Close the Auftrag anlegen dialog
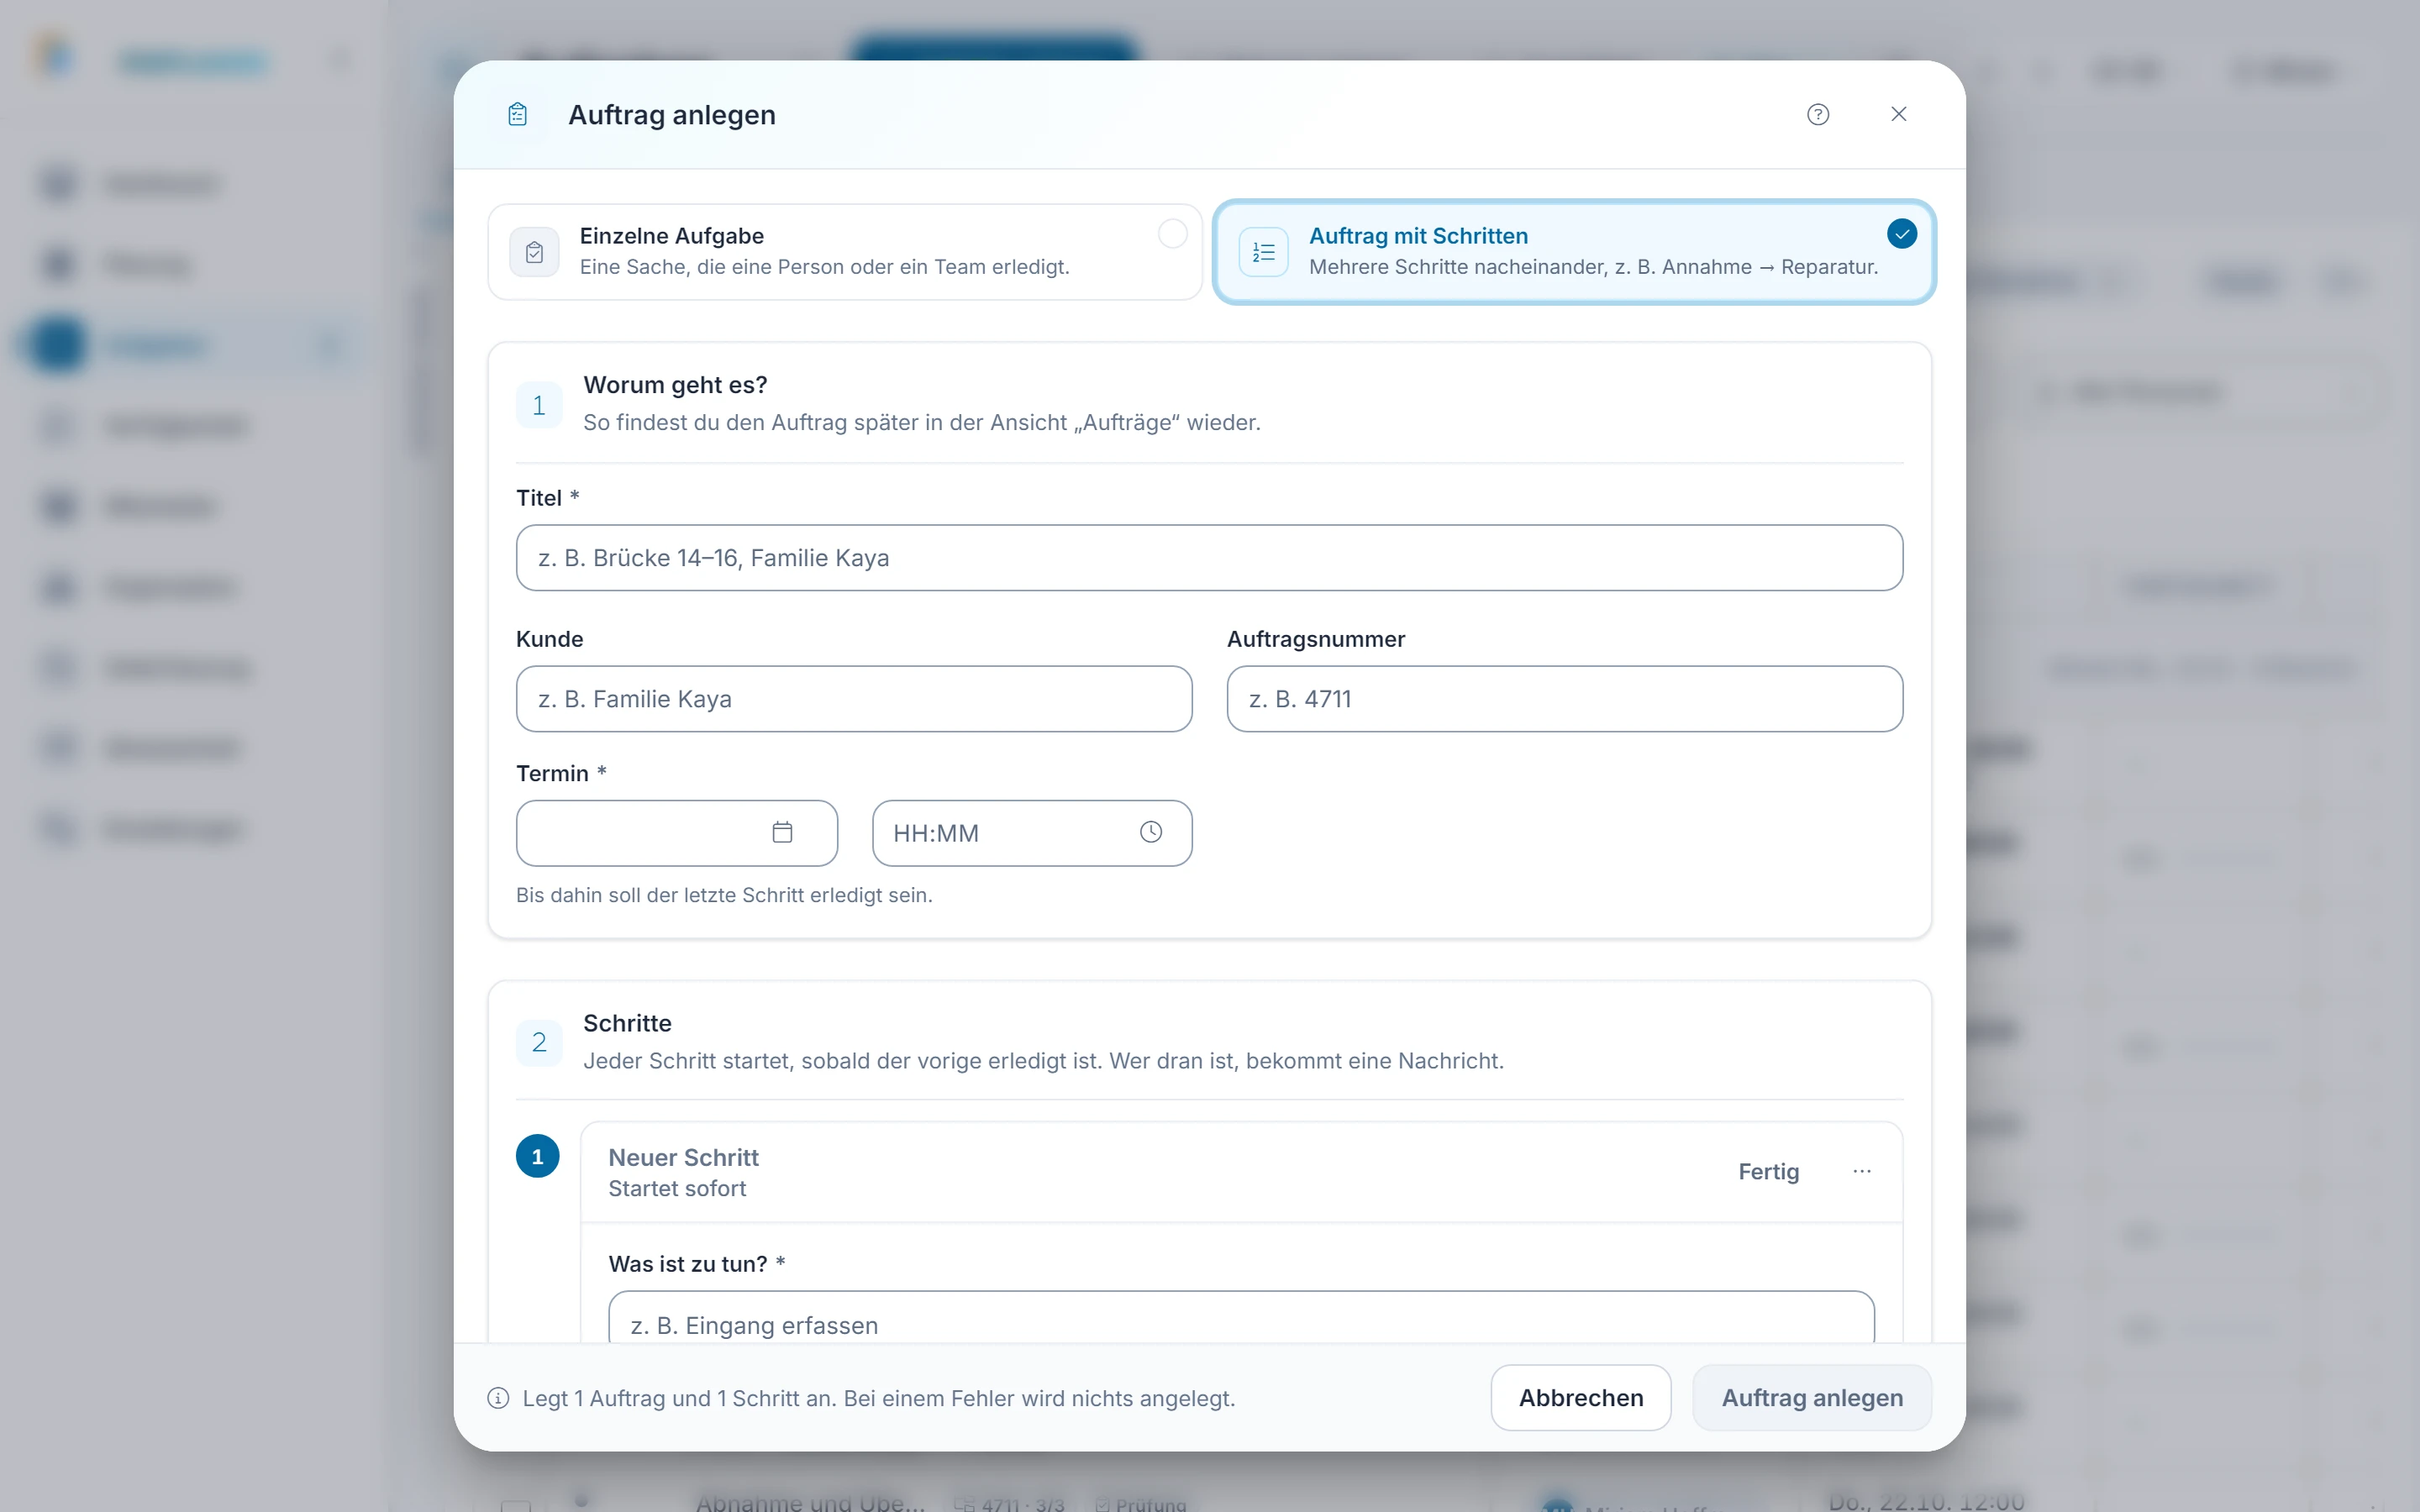The image size is (2420, 1512). (x=1899, y=114)
